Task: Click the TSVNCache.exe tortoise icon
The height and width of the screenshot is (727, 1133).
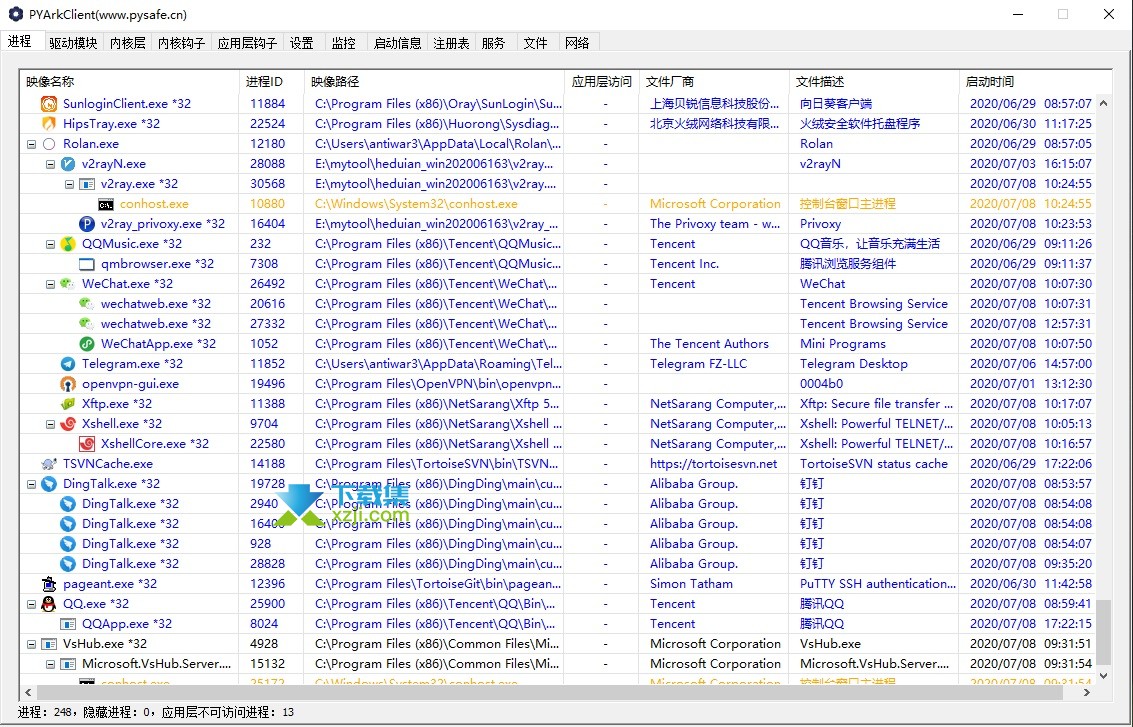Action: [48, 464]
